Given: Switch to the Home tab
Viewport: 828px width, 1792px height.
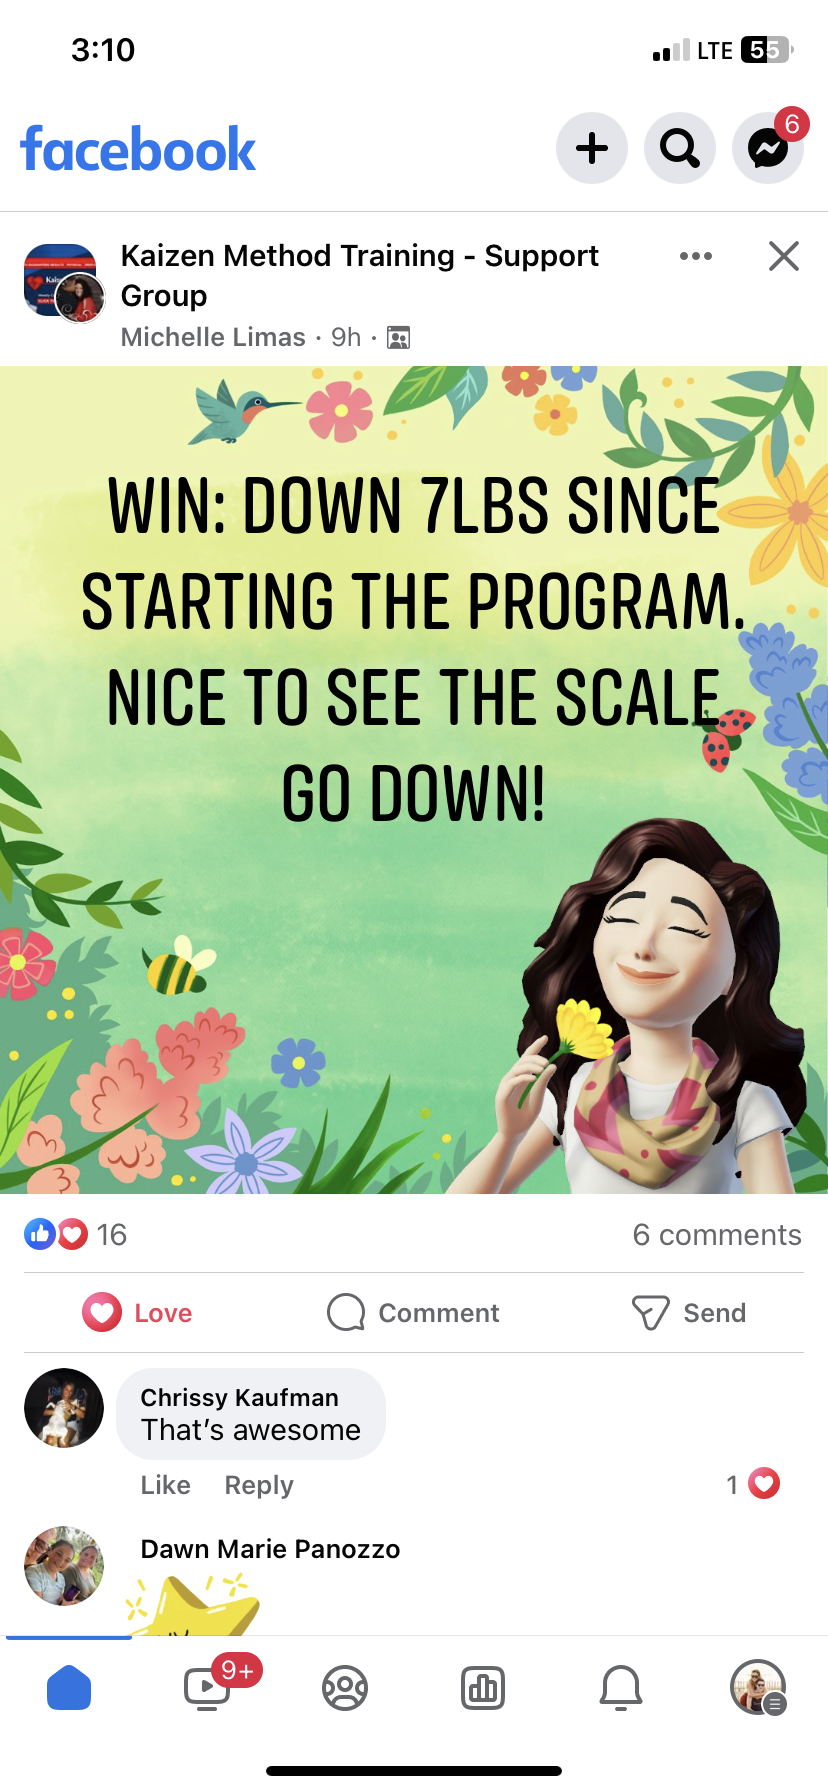Looking at the screenshot, I should tap(69, 1689).
